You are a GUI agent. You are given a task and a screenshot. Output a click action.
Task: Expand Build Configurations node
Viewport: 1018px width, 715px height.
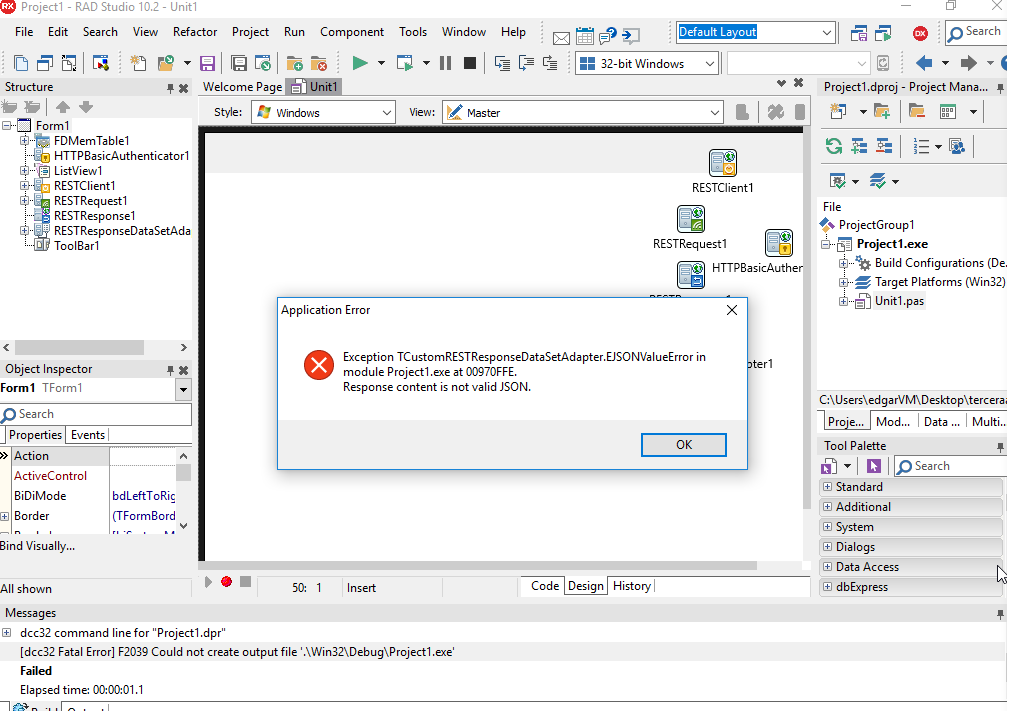(x=843, y=263)
